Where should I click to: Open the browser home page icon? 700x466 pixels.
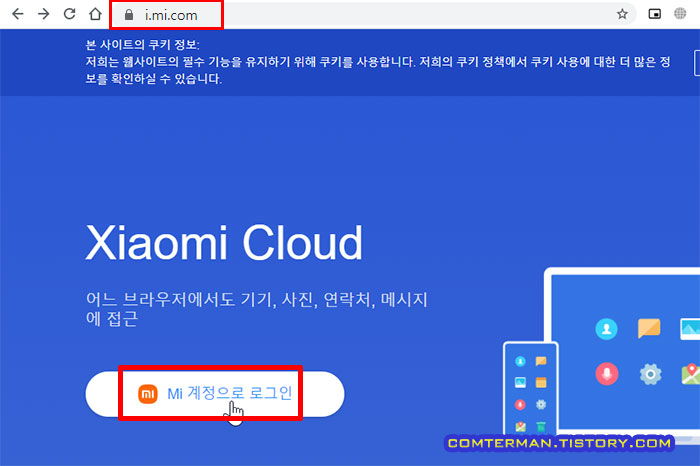[95, 14]
